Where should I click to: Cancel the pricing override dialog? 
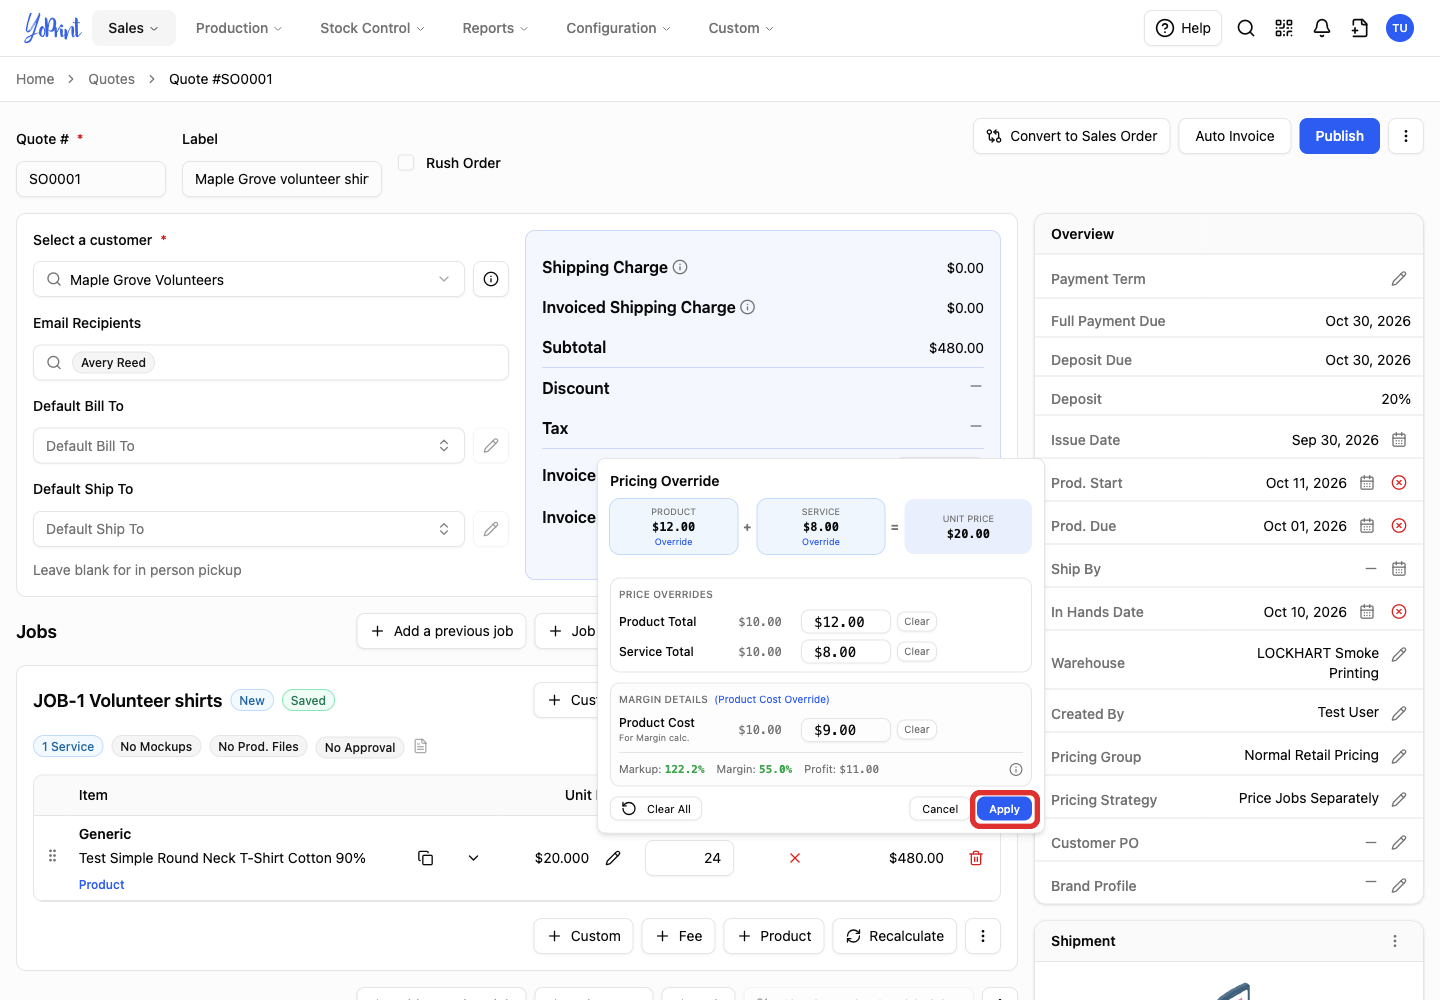pos(940,809)
